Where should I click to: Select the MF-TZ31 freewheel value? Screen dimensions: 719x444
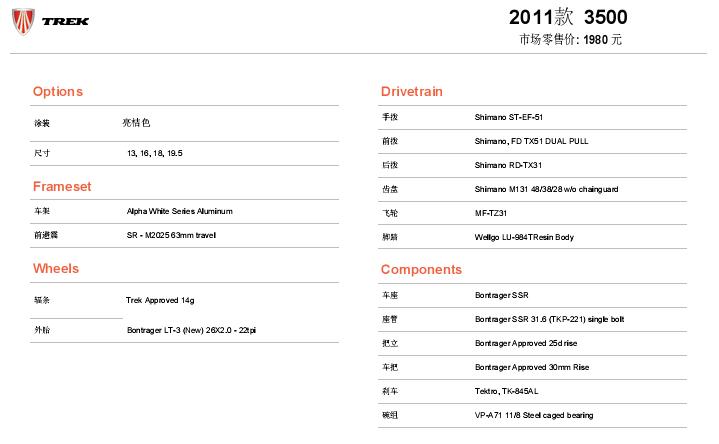491,213
